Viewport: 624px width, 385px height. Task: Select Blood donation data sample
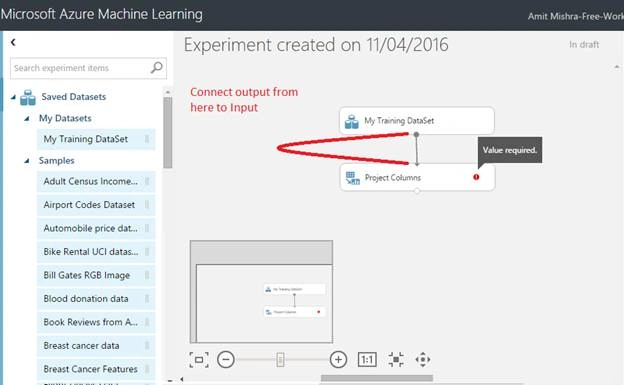96,299
